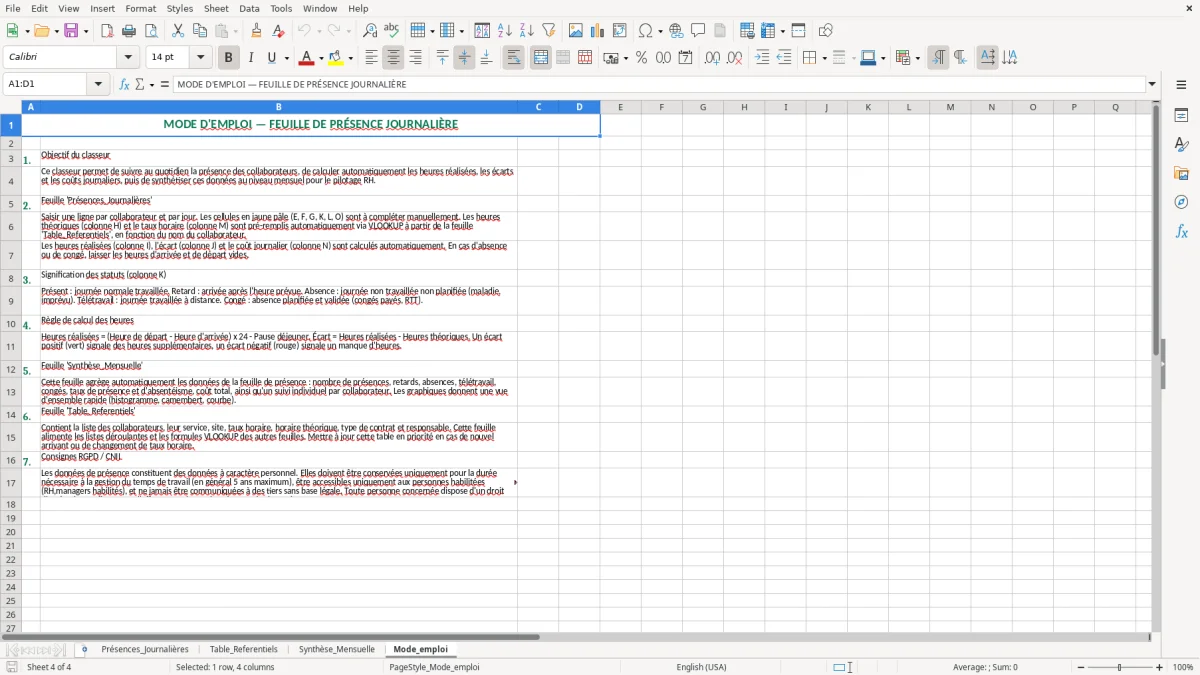Image resolution: width=1200 pixels, height=675 pixels.
Task: Click the Copy icon
Action: 199,31
